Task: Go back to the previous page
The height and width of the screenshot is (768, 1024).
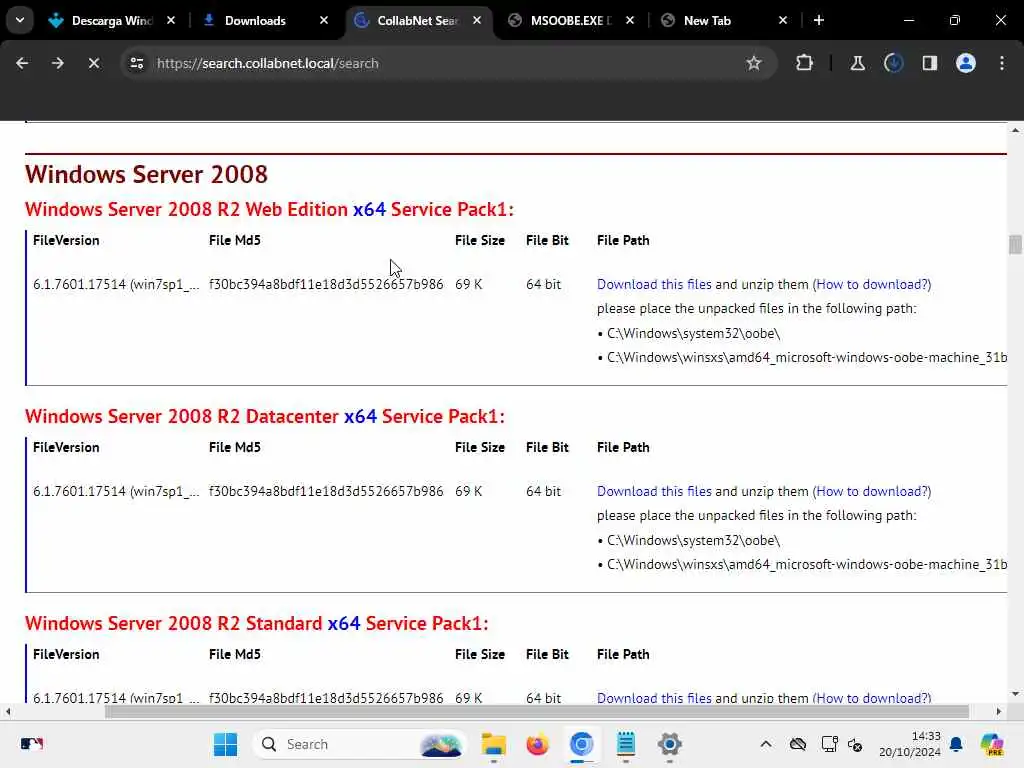Action: (x=22, y=63)
